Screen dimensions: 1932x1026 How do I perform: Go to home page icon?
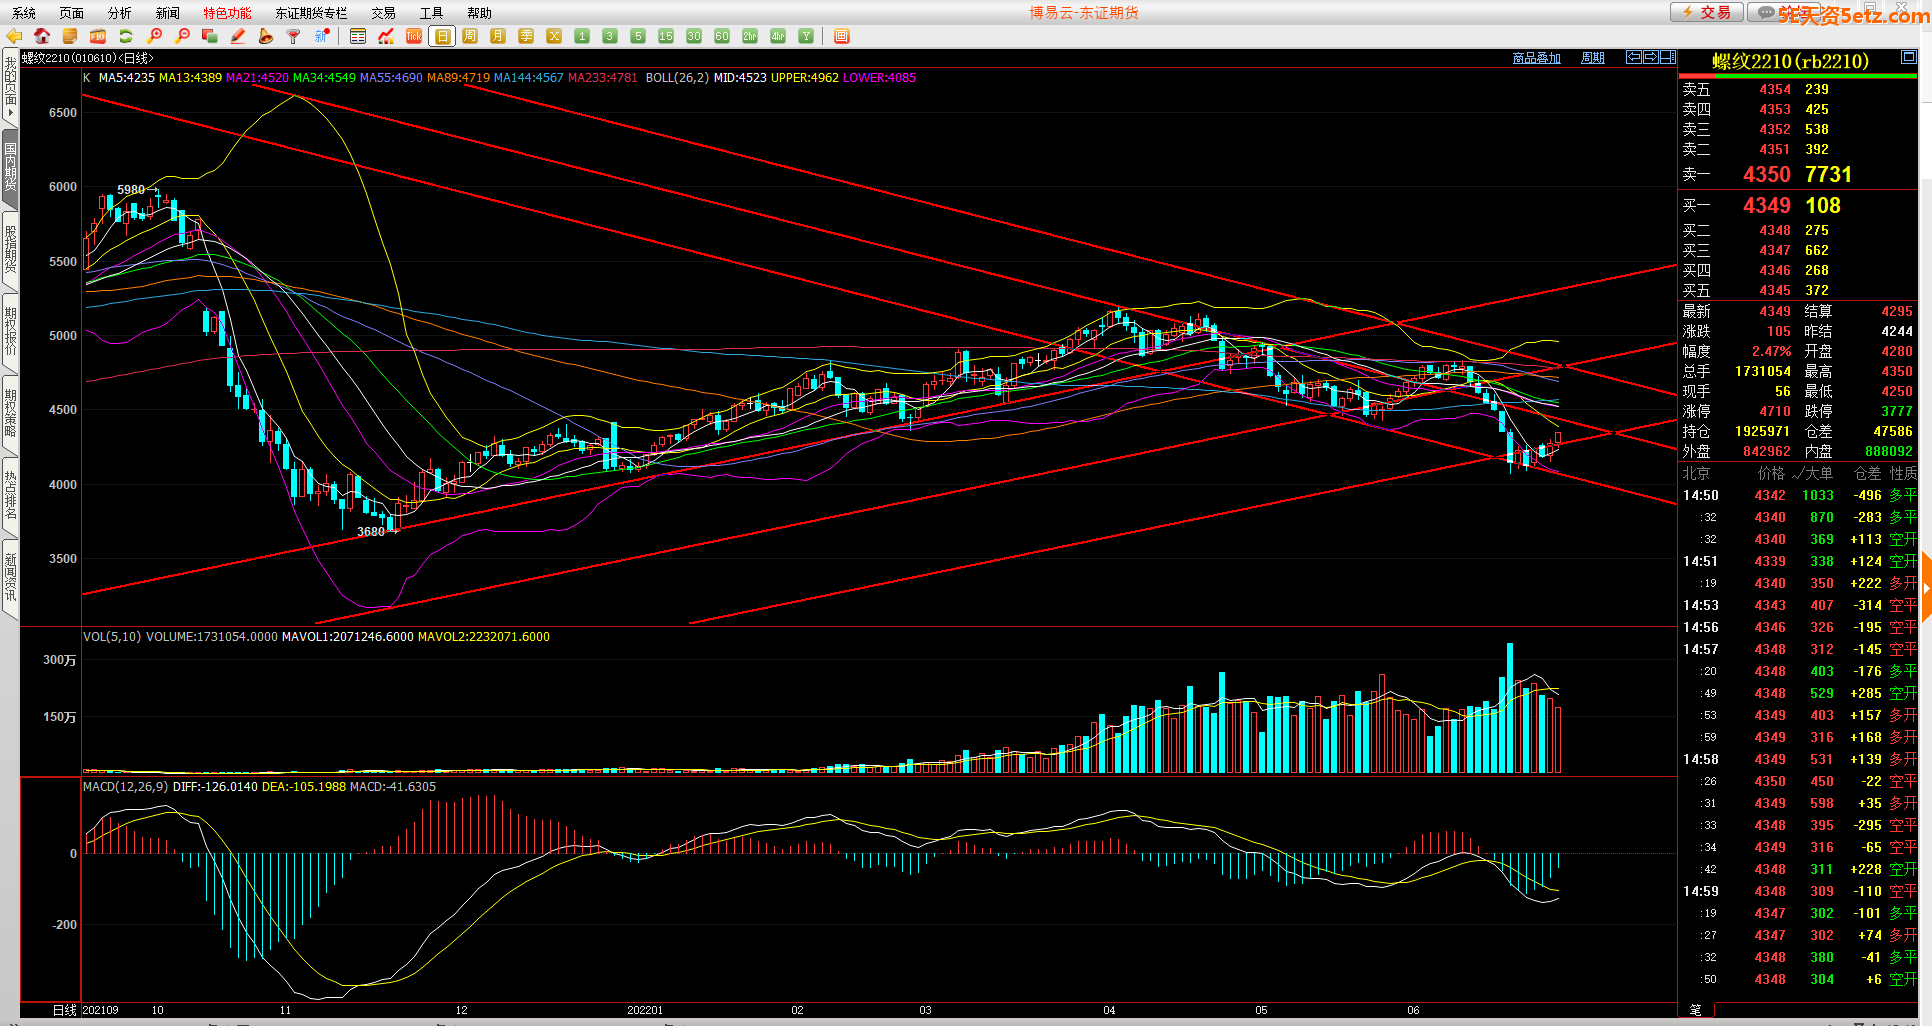click(x=42, y=37)
